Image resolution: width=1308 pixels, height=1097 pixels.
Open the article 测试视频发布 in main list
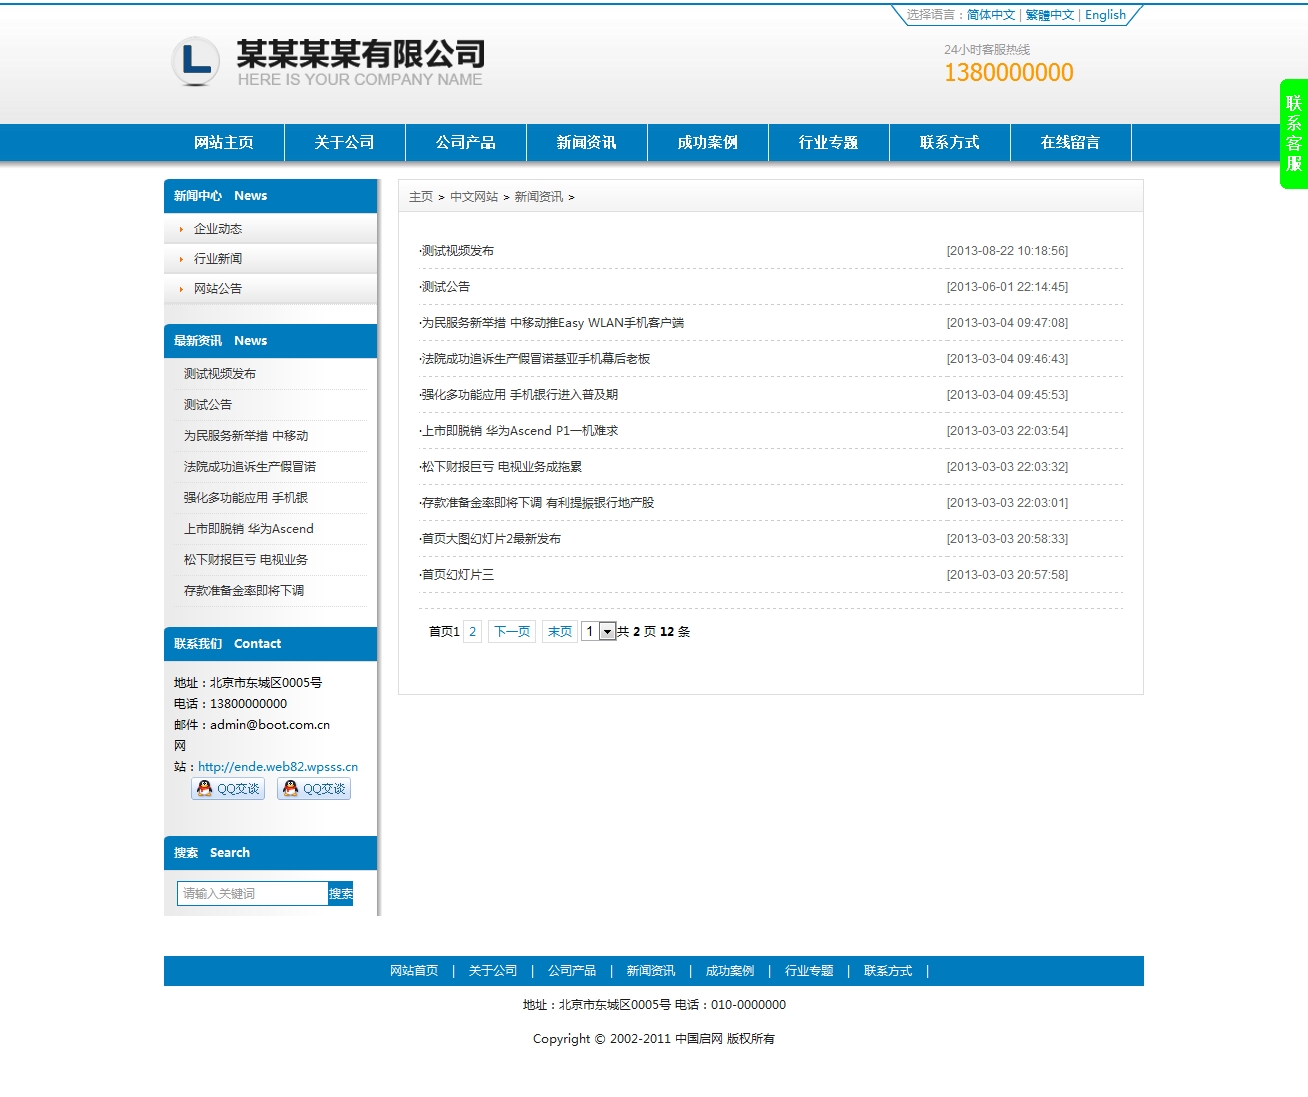click(x=458, y=251)
